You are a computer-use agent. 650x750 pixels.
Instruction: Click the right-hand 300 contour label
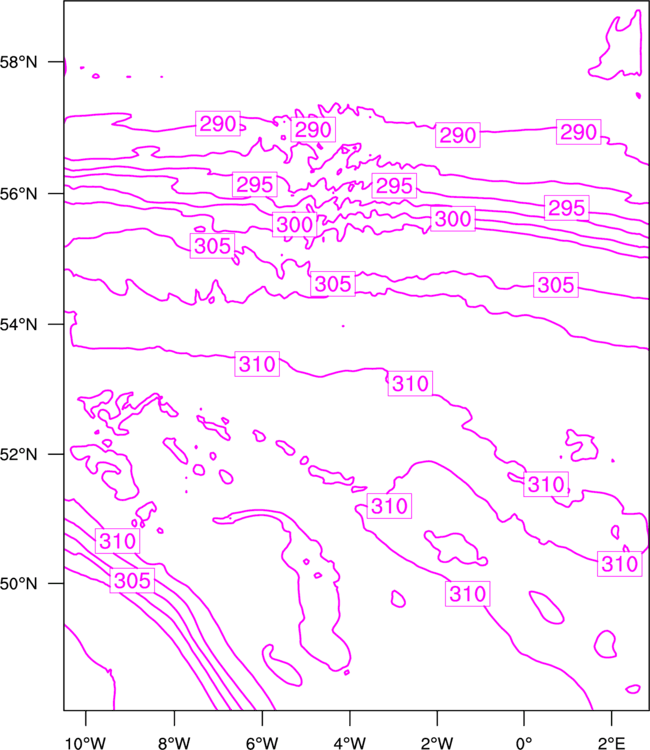(453, 219)
